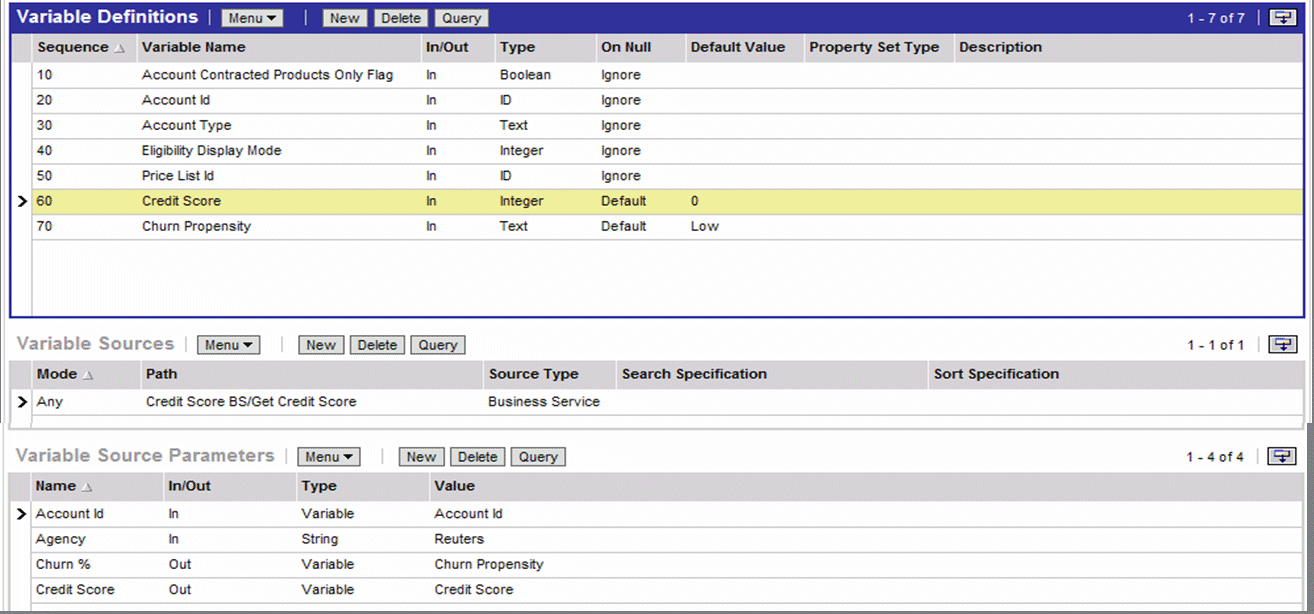Click the row selector arrow beside the Any mode row
This screenshot has height=614, width=1314.
tap(22, 401)
